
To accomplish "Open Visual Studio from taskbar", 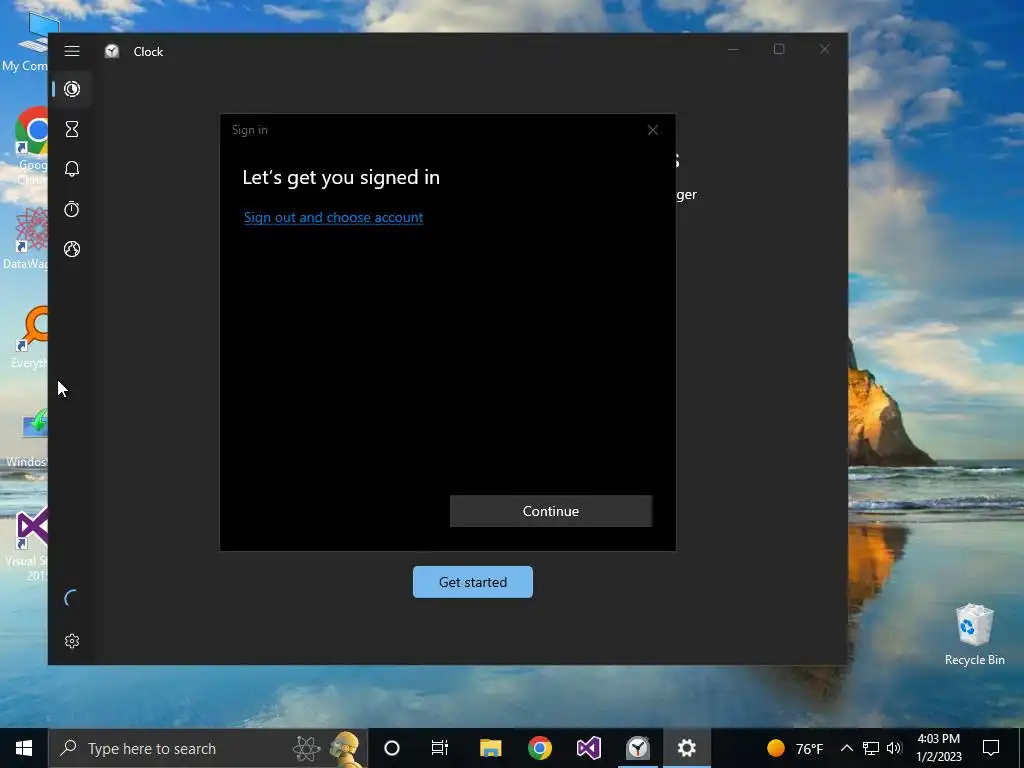I will pos(588,748).
